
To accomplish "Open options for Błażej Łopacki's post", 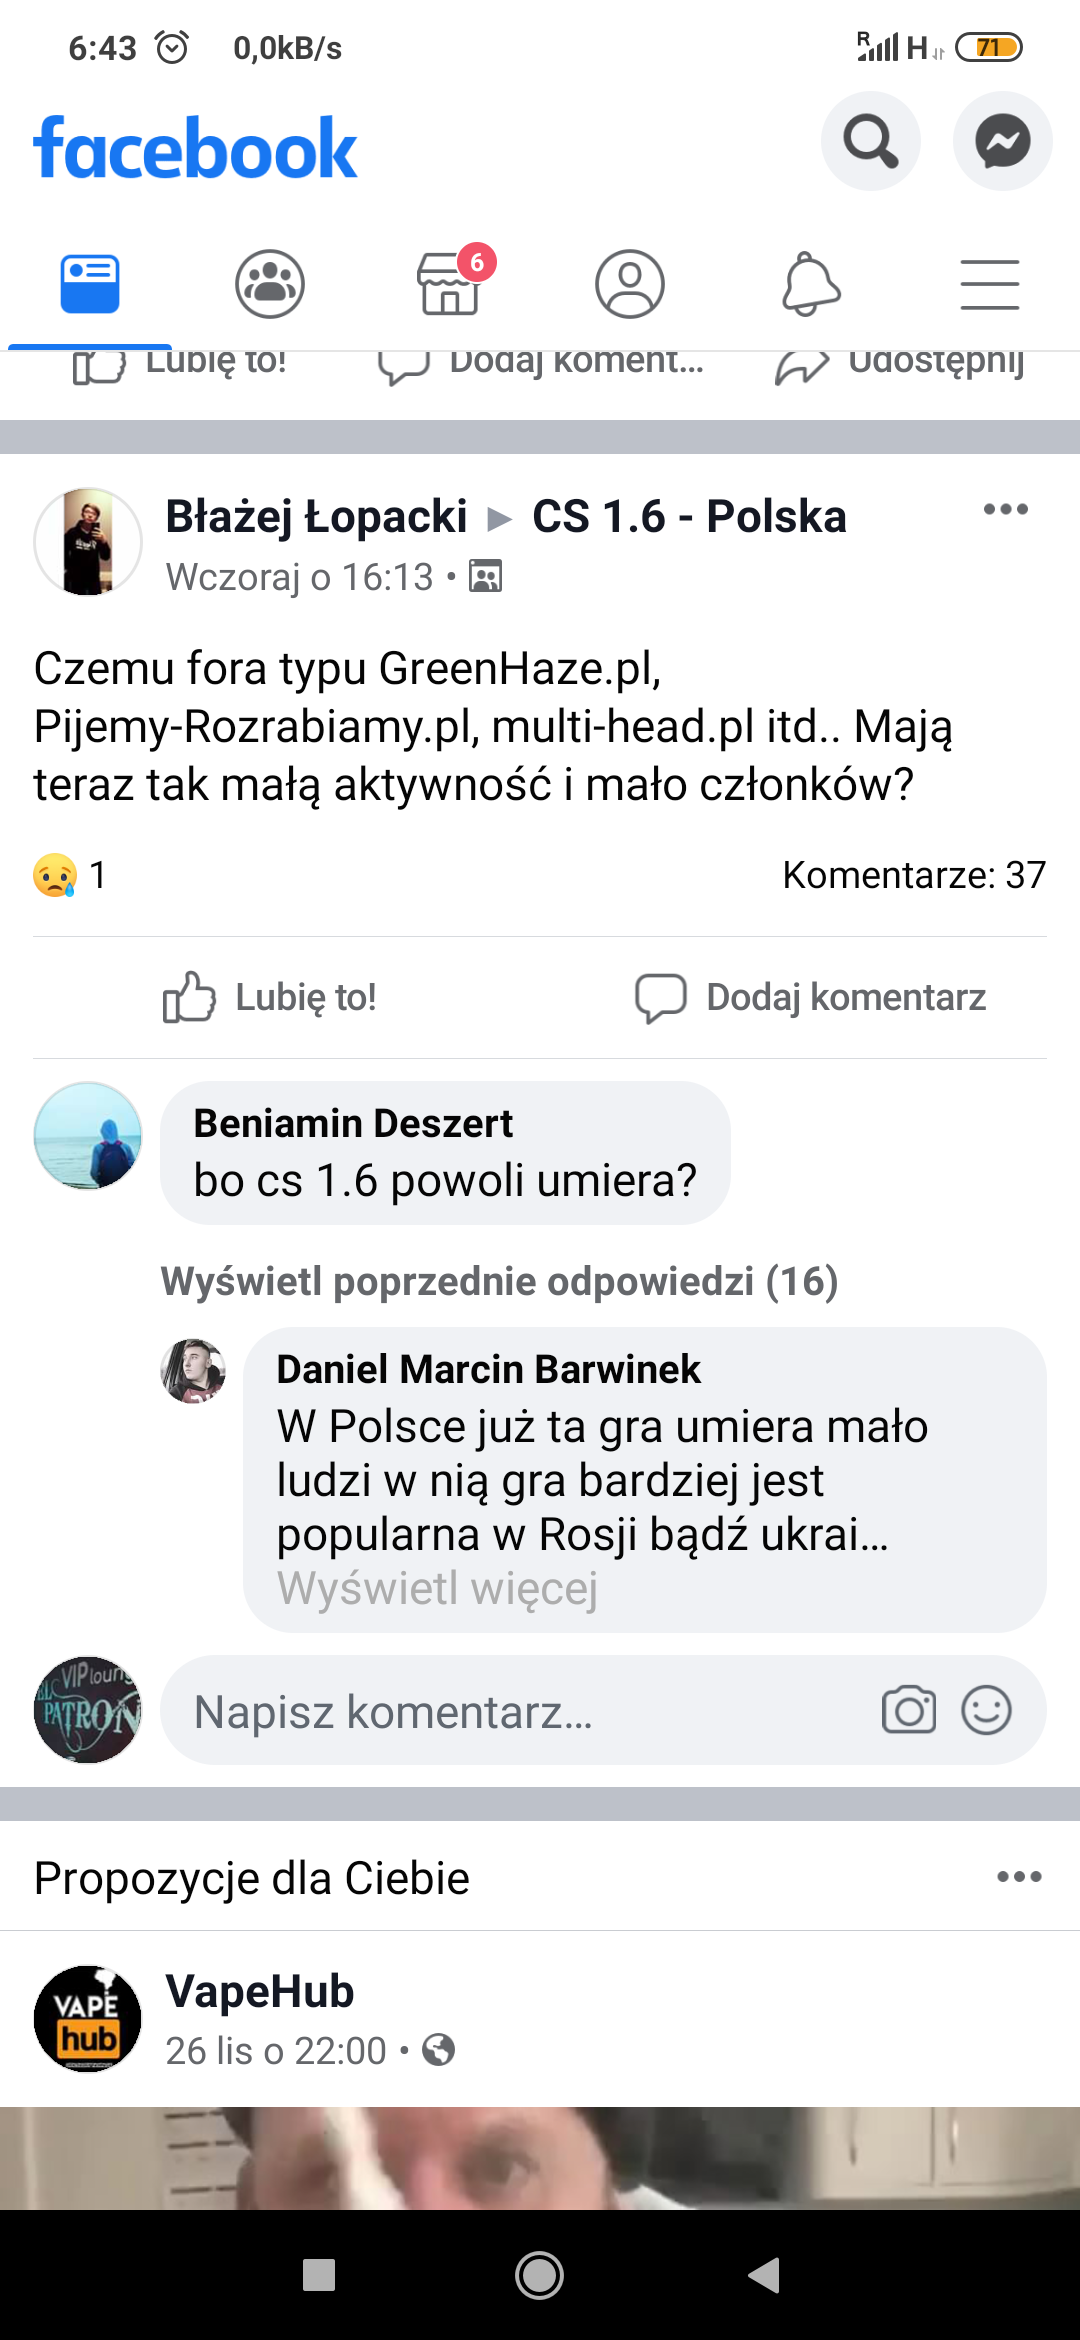I will pos(1005,510).
